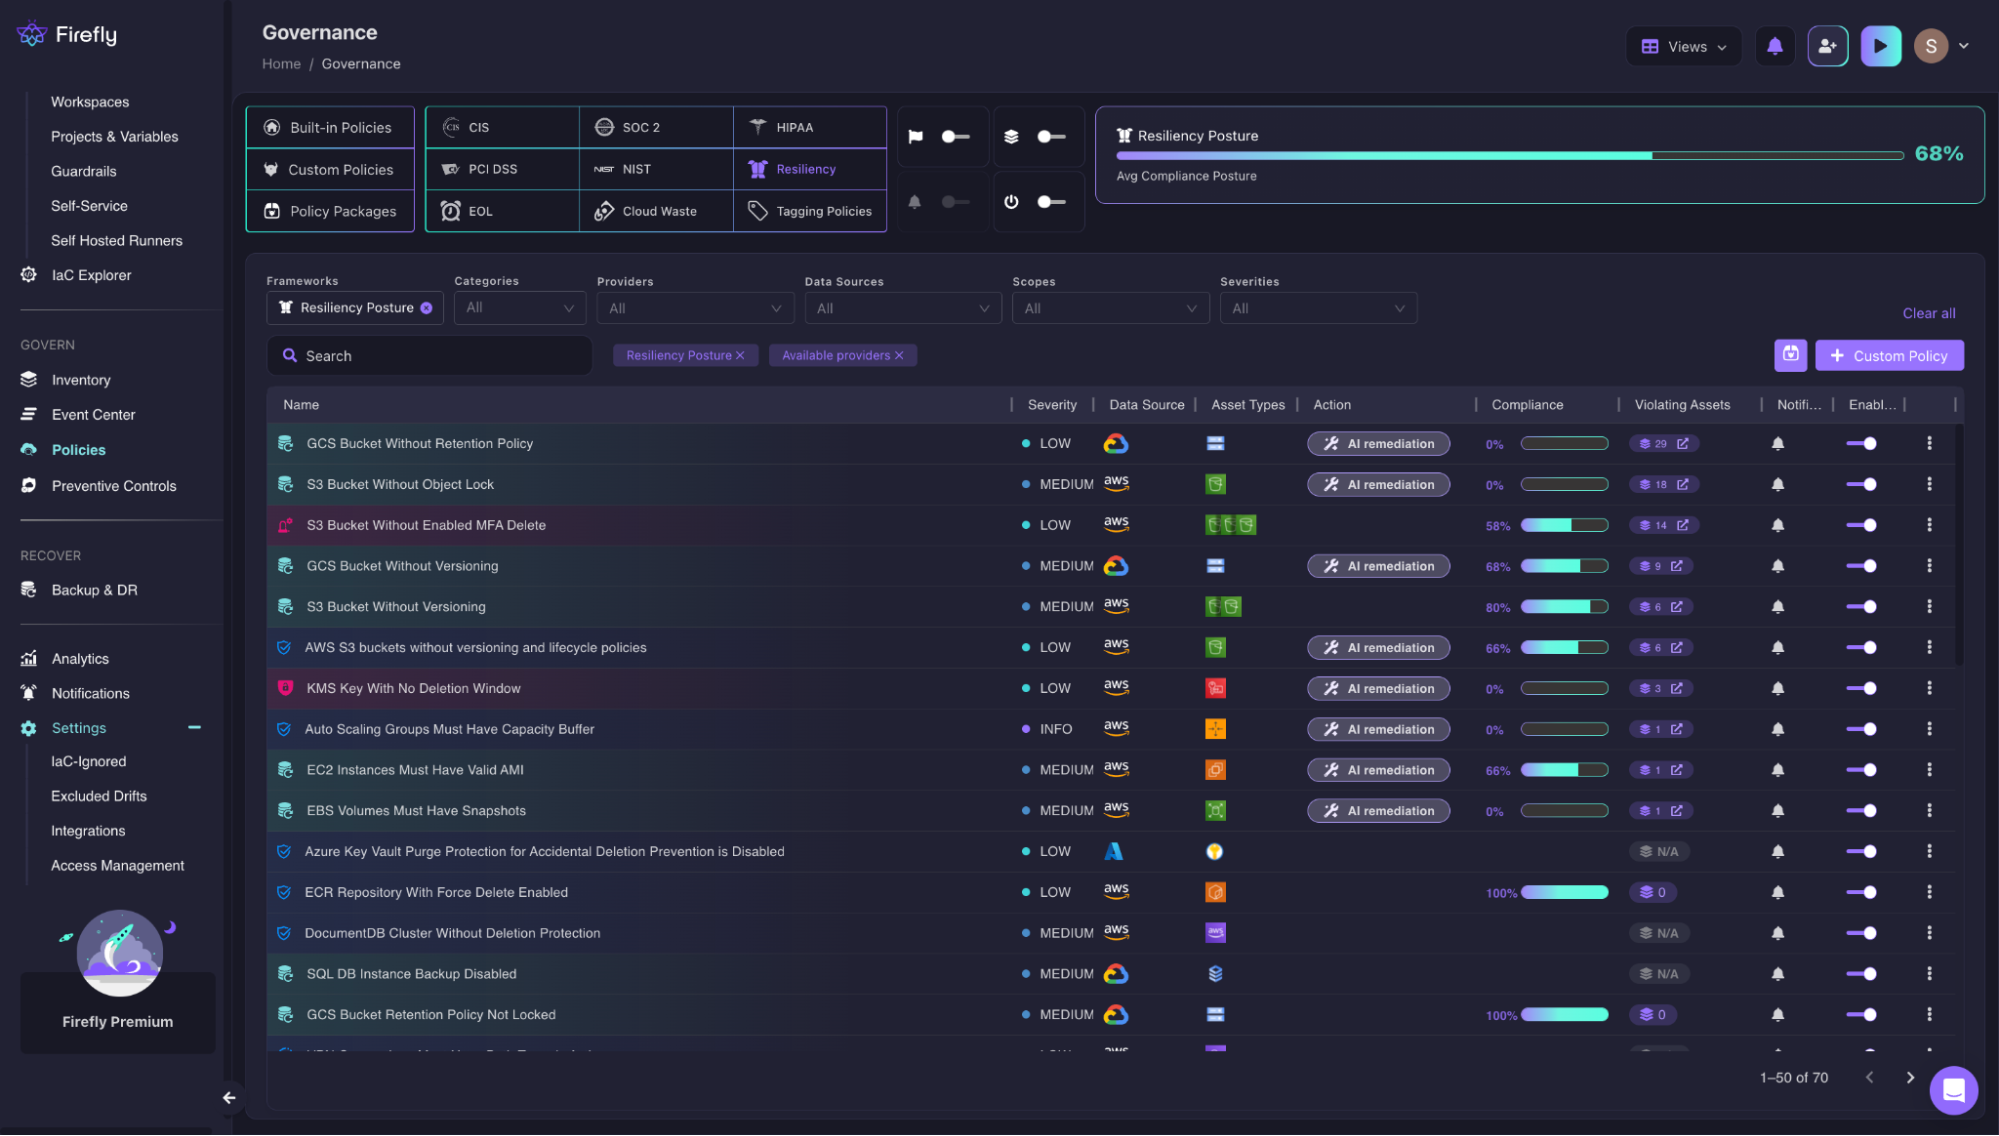This screenshot has width=1999, height=1136.
Task: Click Clear all filters
Action: tap(1928, 313)
